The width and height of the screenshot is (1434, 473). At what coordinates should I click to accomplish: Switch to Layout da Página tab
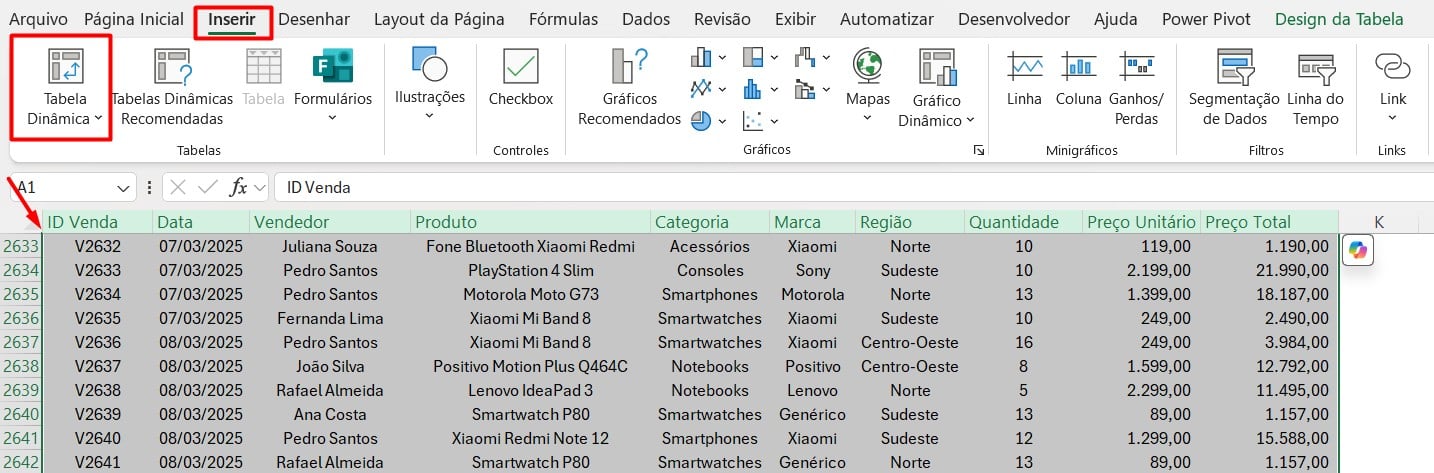tap(440, 19)
